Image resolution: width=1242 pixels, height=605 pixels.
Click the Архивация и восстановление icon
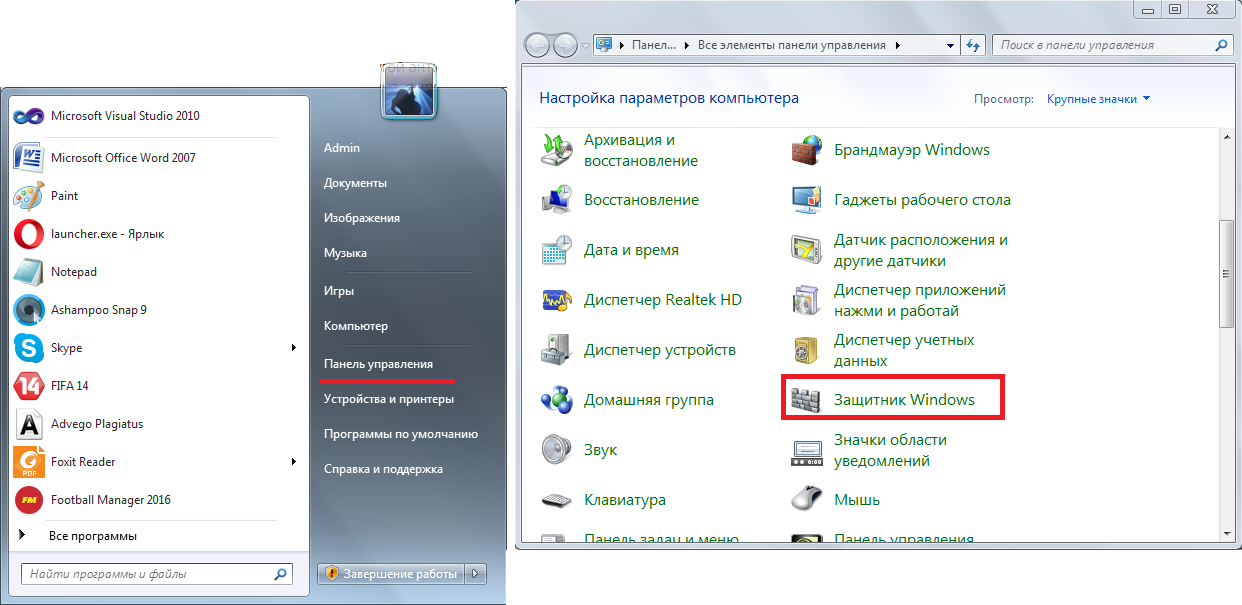coord(557,150)
